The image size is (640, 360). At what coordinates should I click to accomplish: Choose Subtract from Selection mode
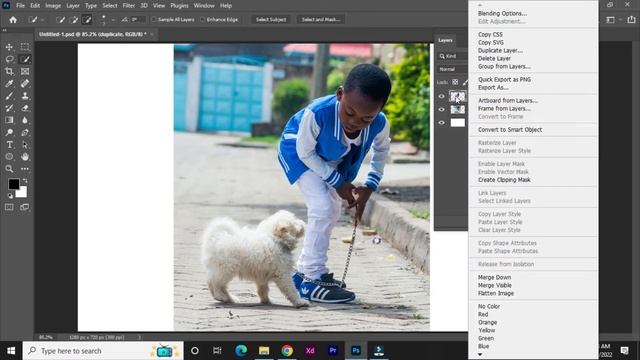[87, 20]
